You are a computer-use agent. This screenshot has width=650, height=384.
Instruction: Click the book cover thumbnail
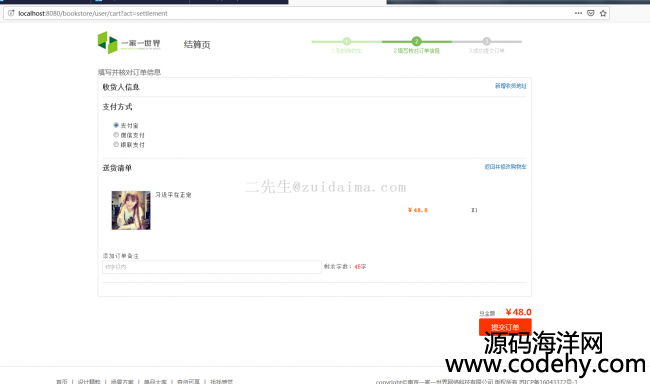(131, 210)
